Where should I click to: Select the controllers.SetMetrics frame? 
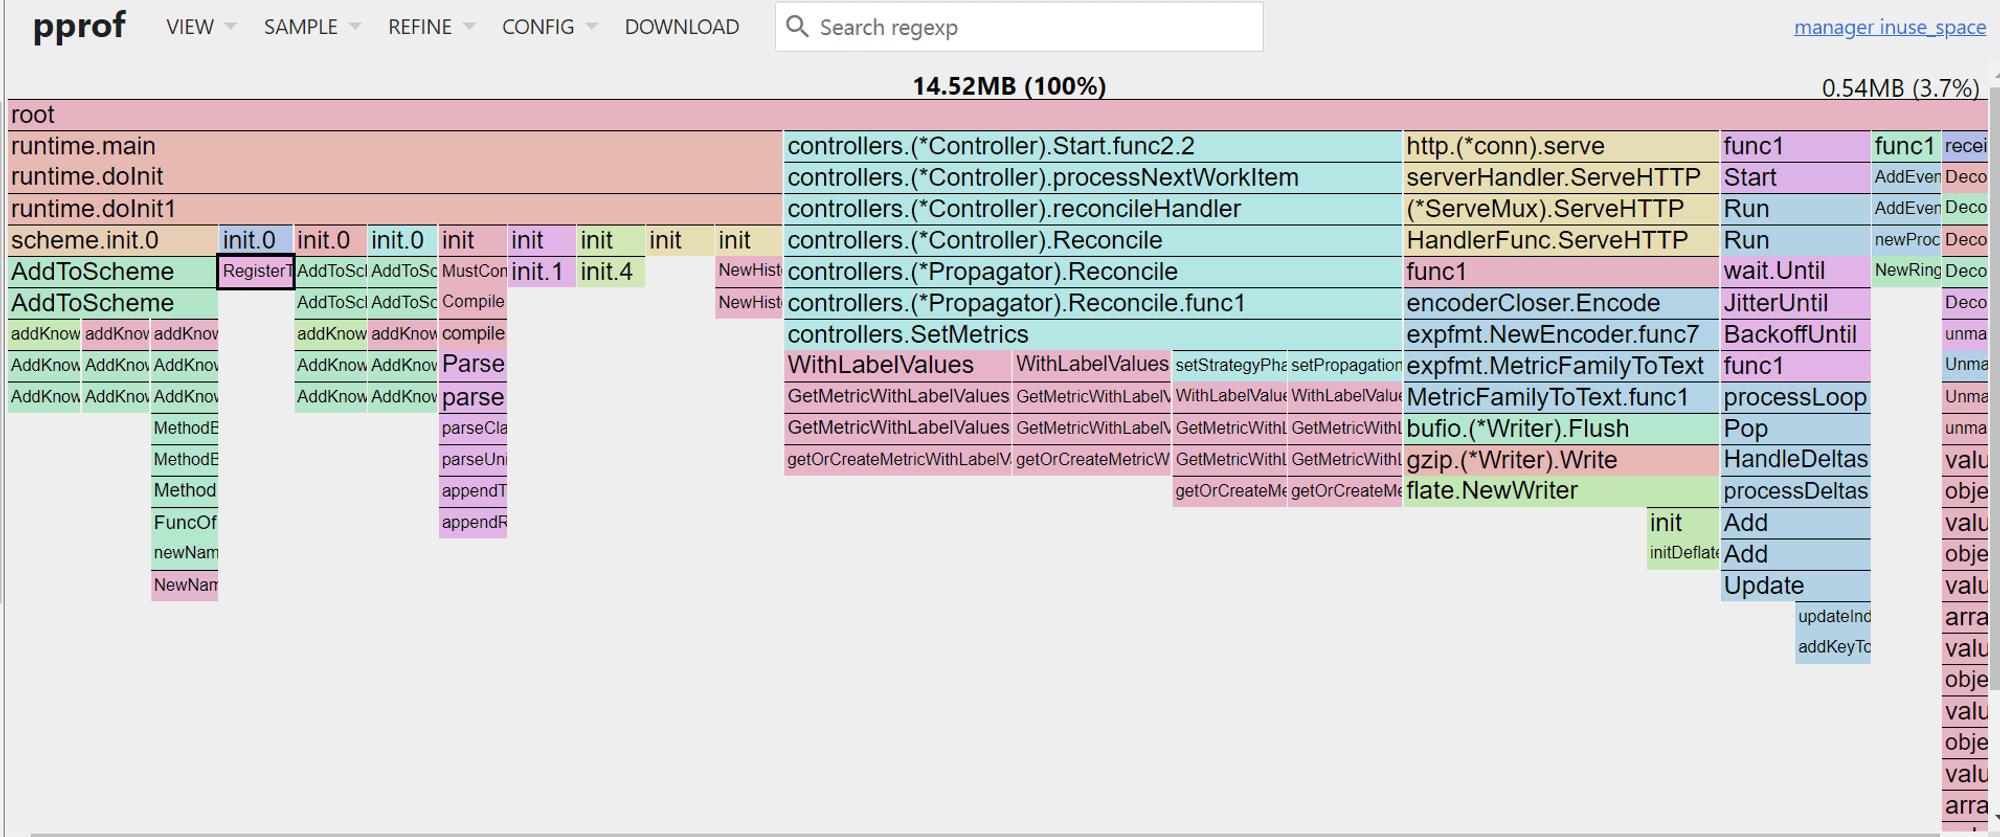[x=1093, y=334]
